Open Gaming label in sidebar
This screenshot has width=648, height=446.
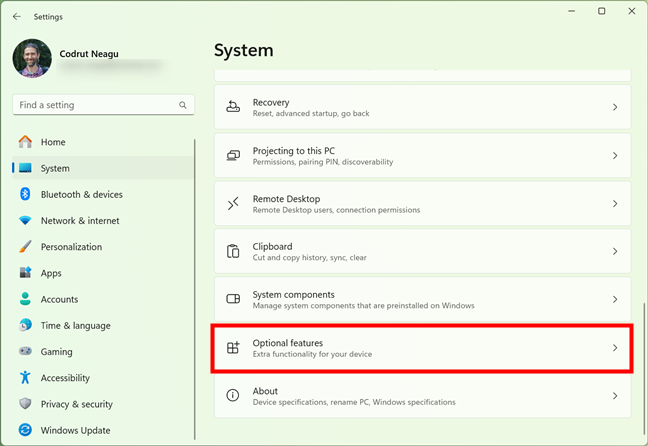click(56, 352)
